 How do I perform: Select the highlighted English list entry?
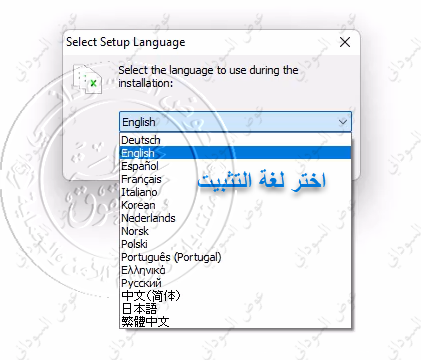click(x=235, y=153)
